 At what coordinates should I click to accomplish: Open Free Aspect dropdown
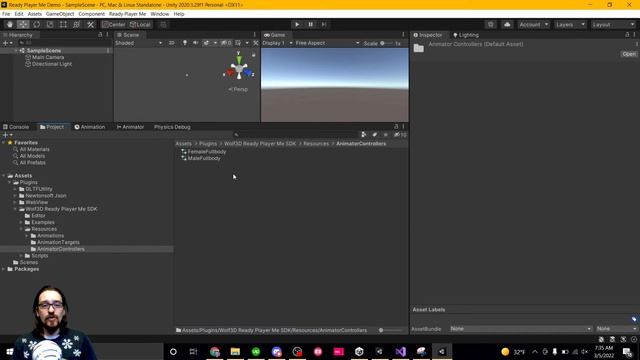[327, 43]
